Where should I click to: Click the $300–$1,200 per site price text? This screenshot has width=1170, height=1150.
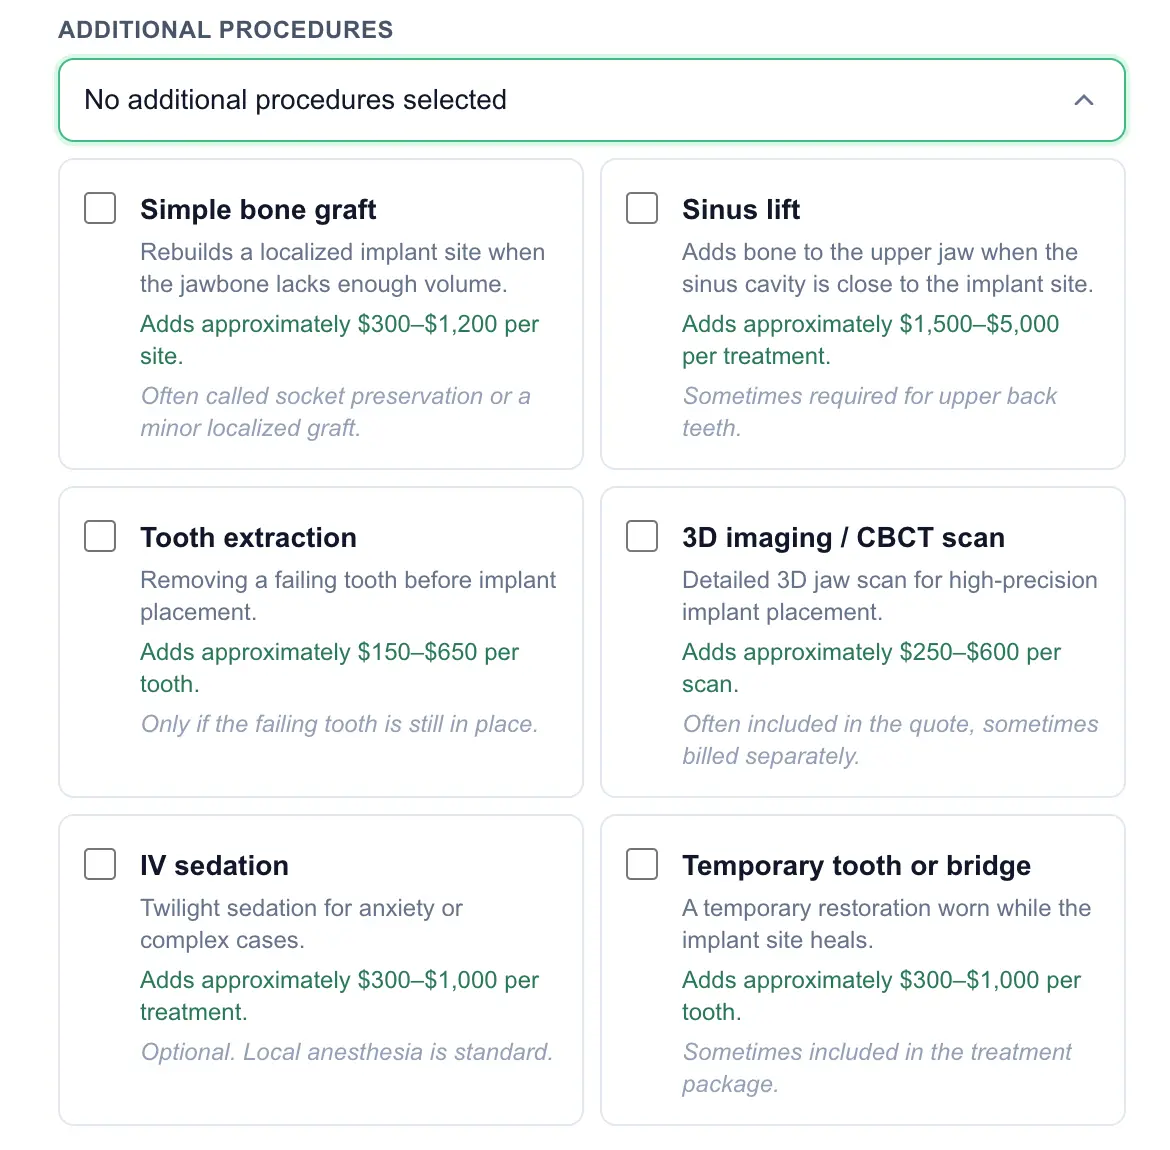[x=340, y=340]
